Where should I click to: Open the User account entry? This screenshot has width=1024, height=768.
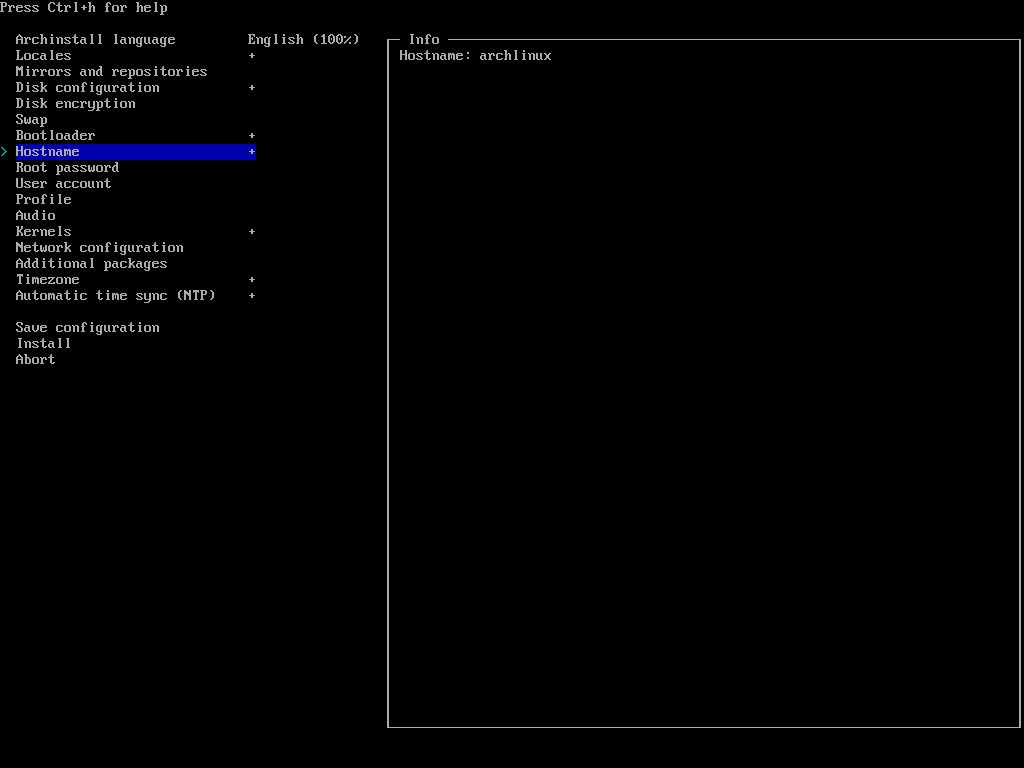(63, 184)
